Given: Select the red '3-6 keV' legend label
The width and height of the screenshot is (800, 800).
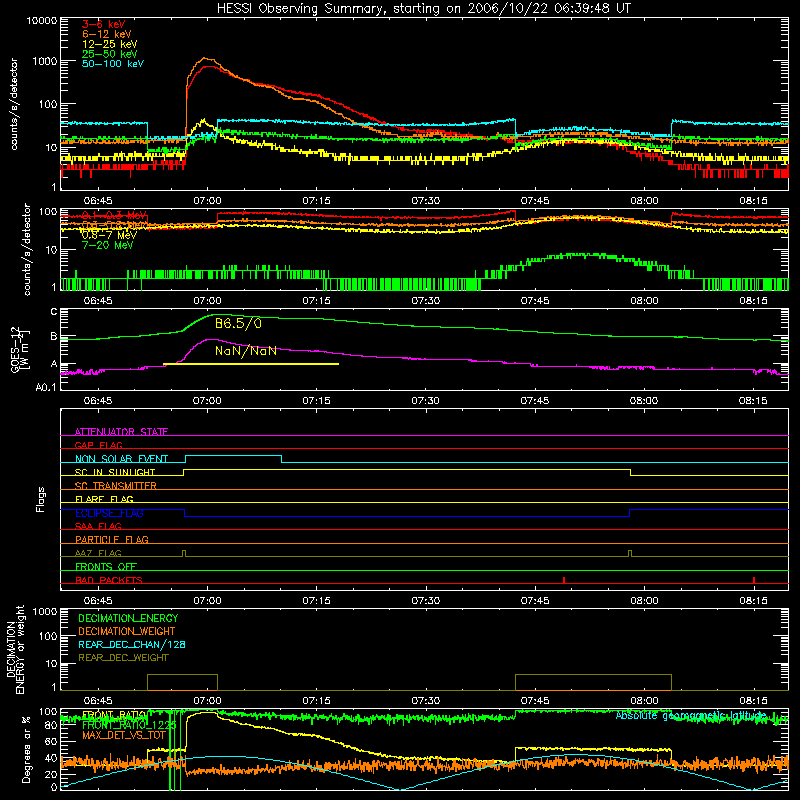Looking at the screenshot, I should click(104, 24).
